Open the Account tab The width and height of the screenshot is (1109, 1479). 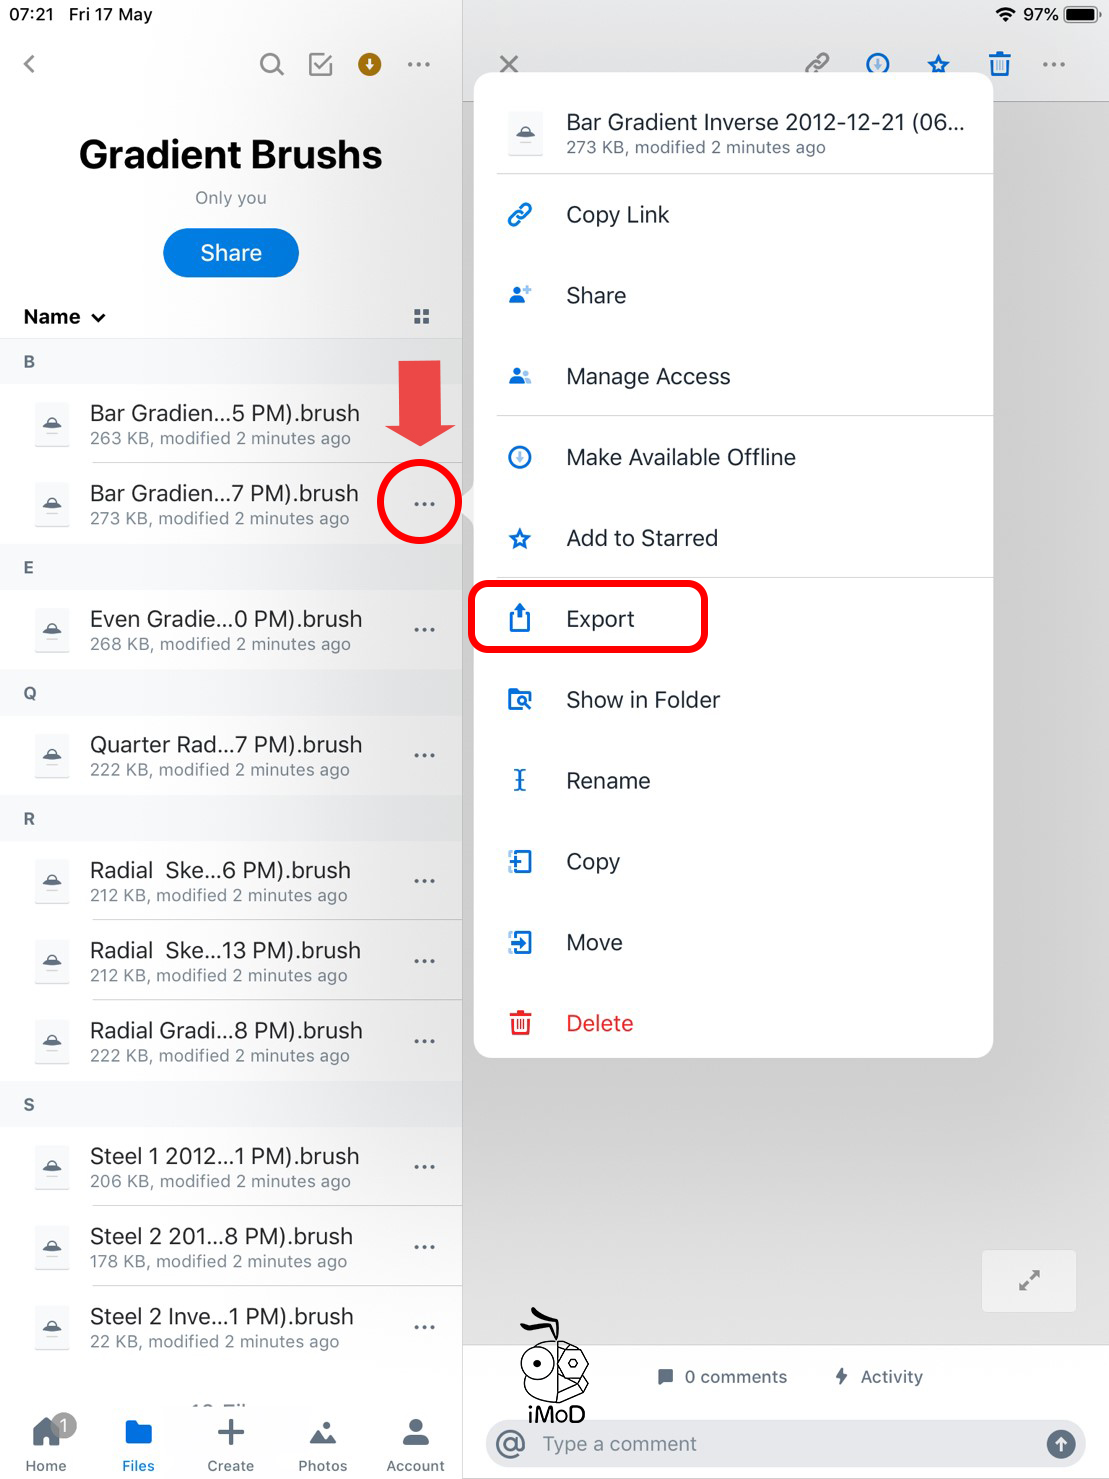(415, 1444)
